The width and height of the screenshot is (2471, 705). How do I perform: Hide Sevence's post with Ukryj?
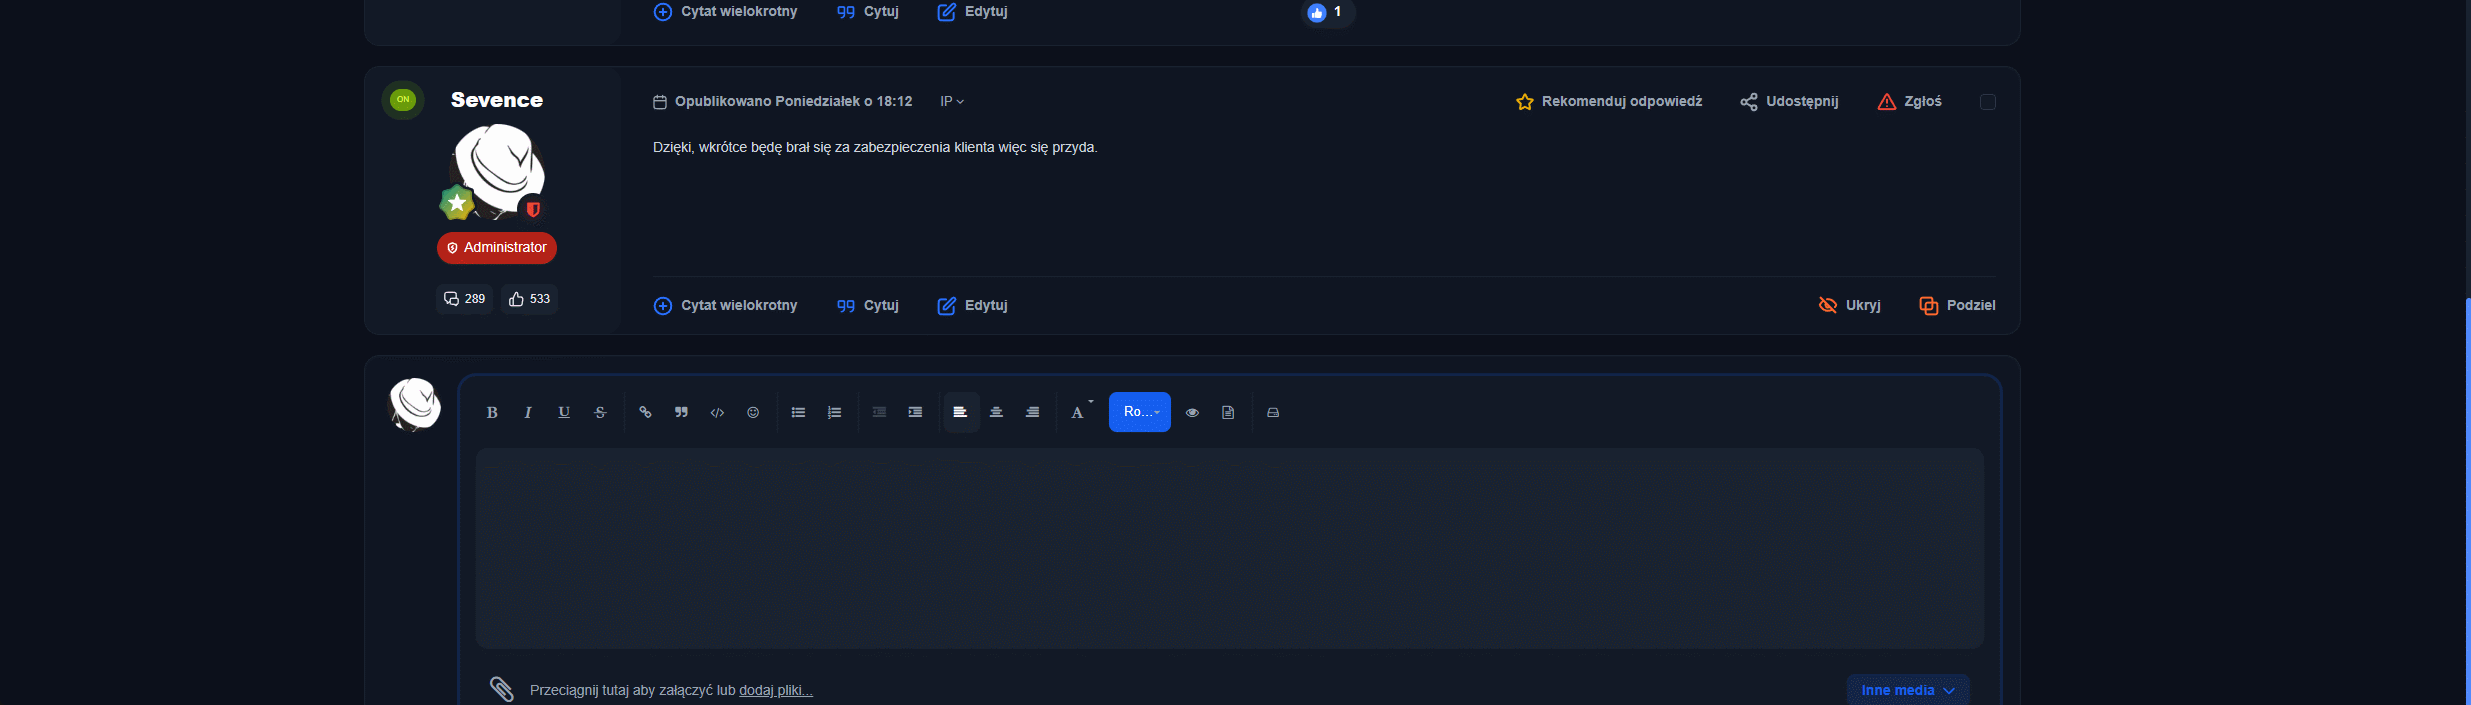(1849, 305)
